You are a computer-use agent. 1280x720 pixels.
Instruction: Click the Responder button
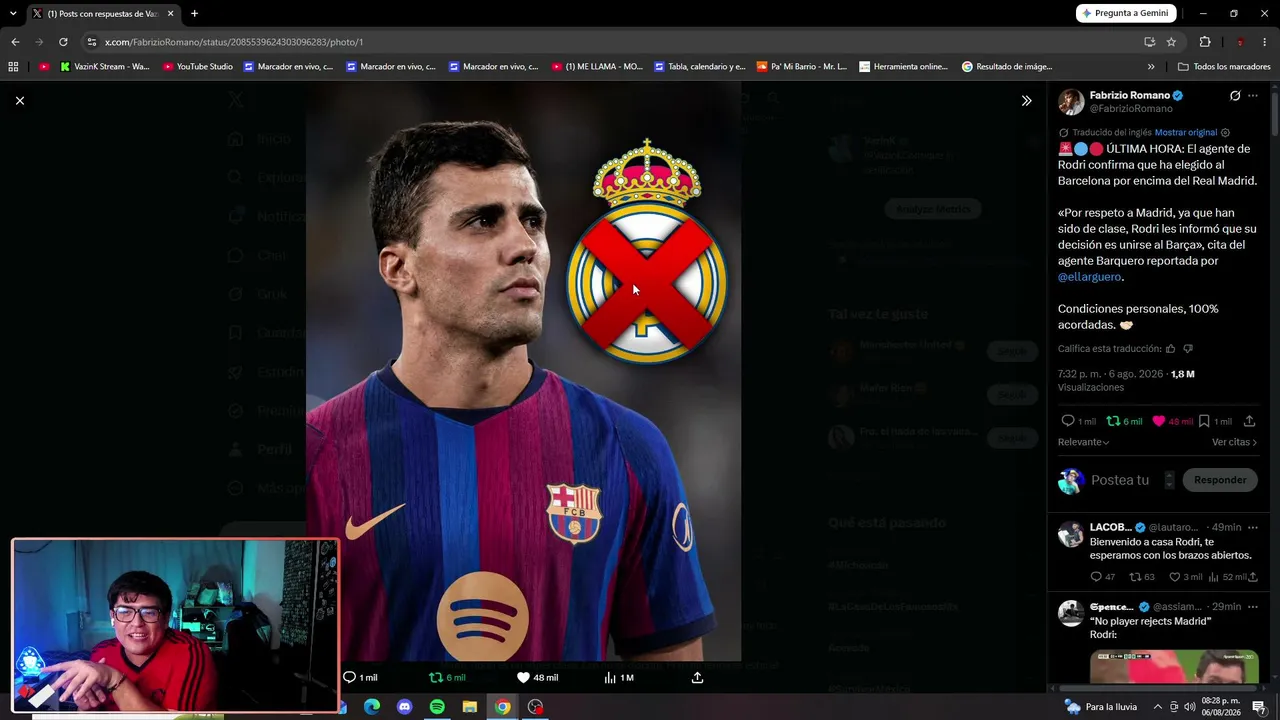1220,480
